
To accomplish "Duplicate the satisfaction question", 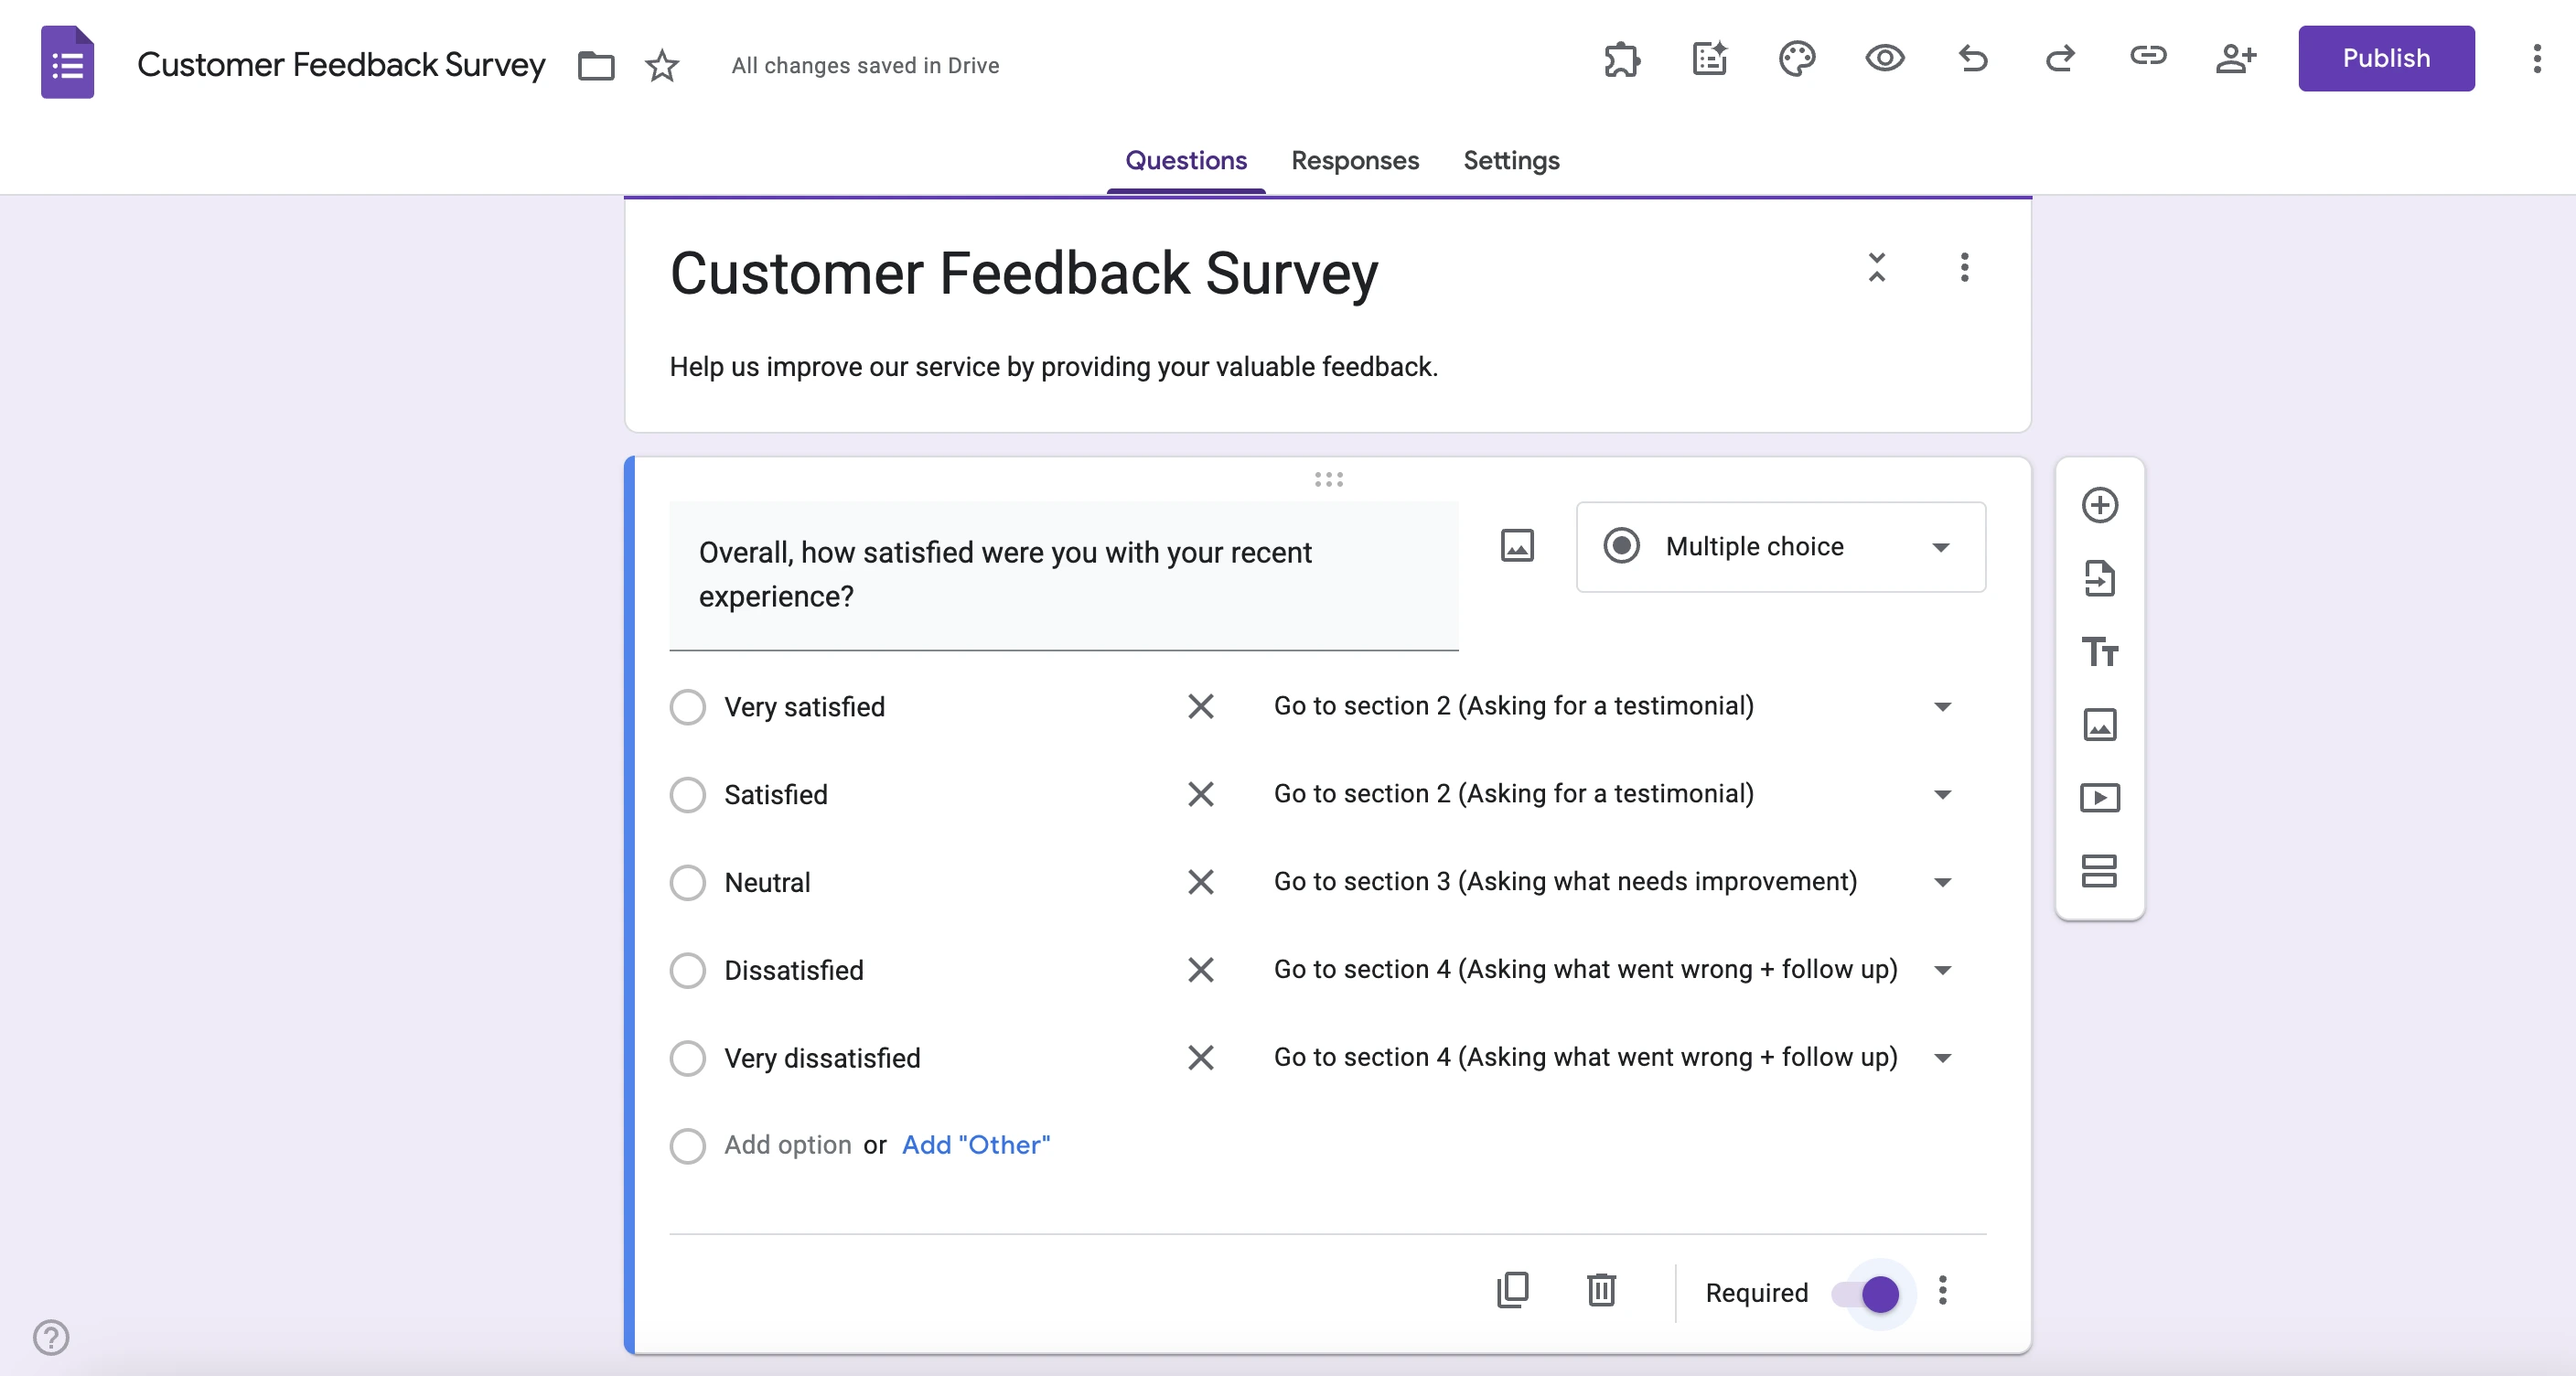I will pos(1512,1290).
